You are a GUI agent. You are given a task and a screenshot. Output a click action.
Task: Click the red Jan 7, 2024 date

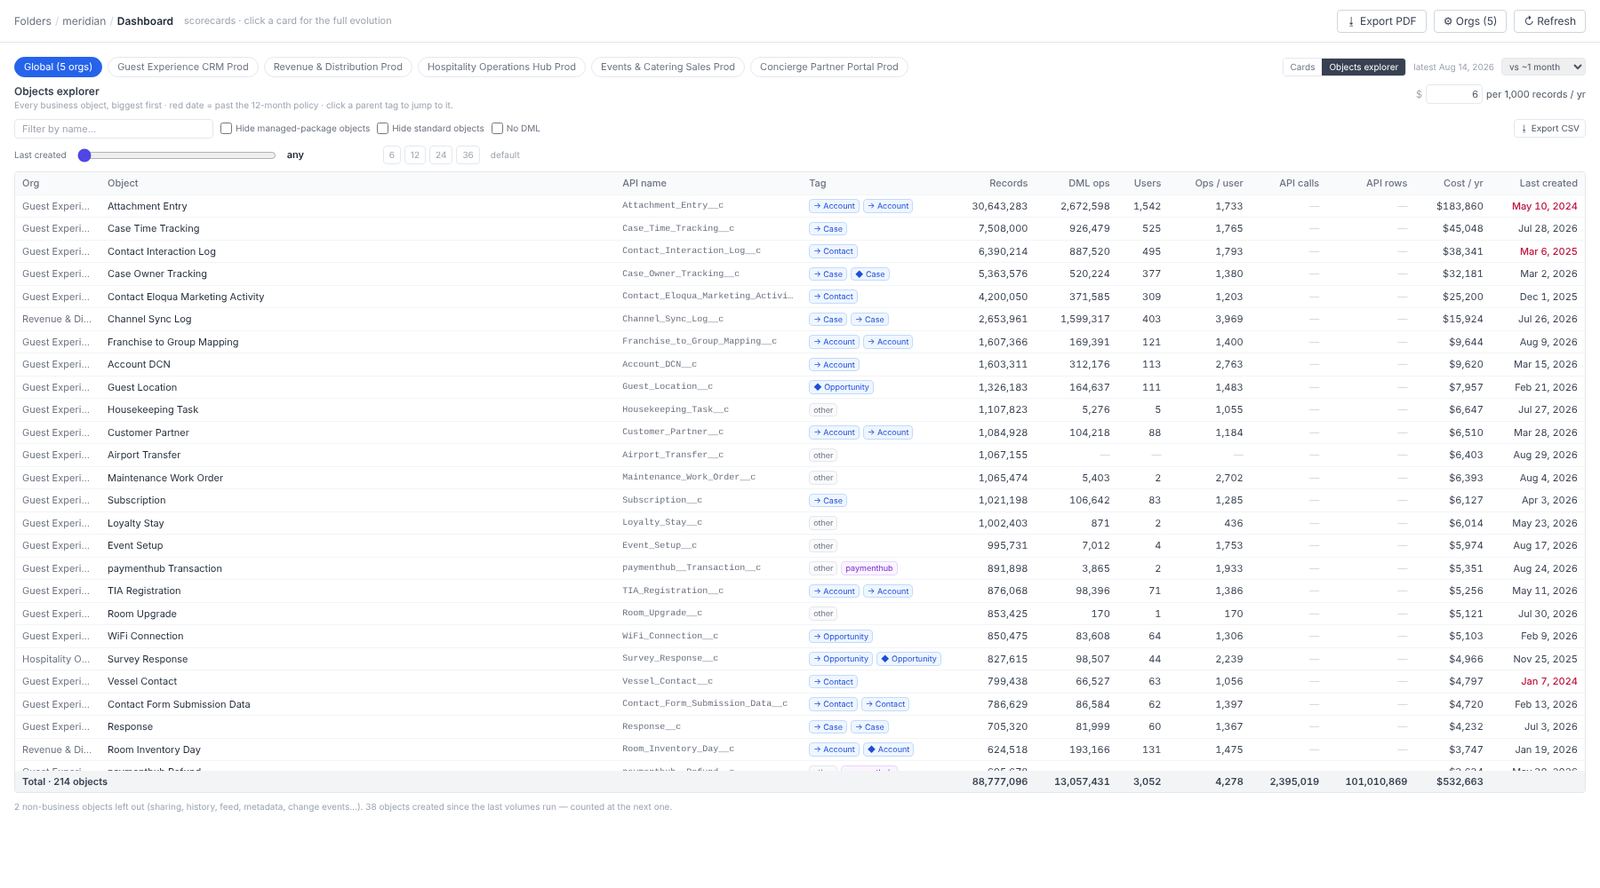[1549, 682]
